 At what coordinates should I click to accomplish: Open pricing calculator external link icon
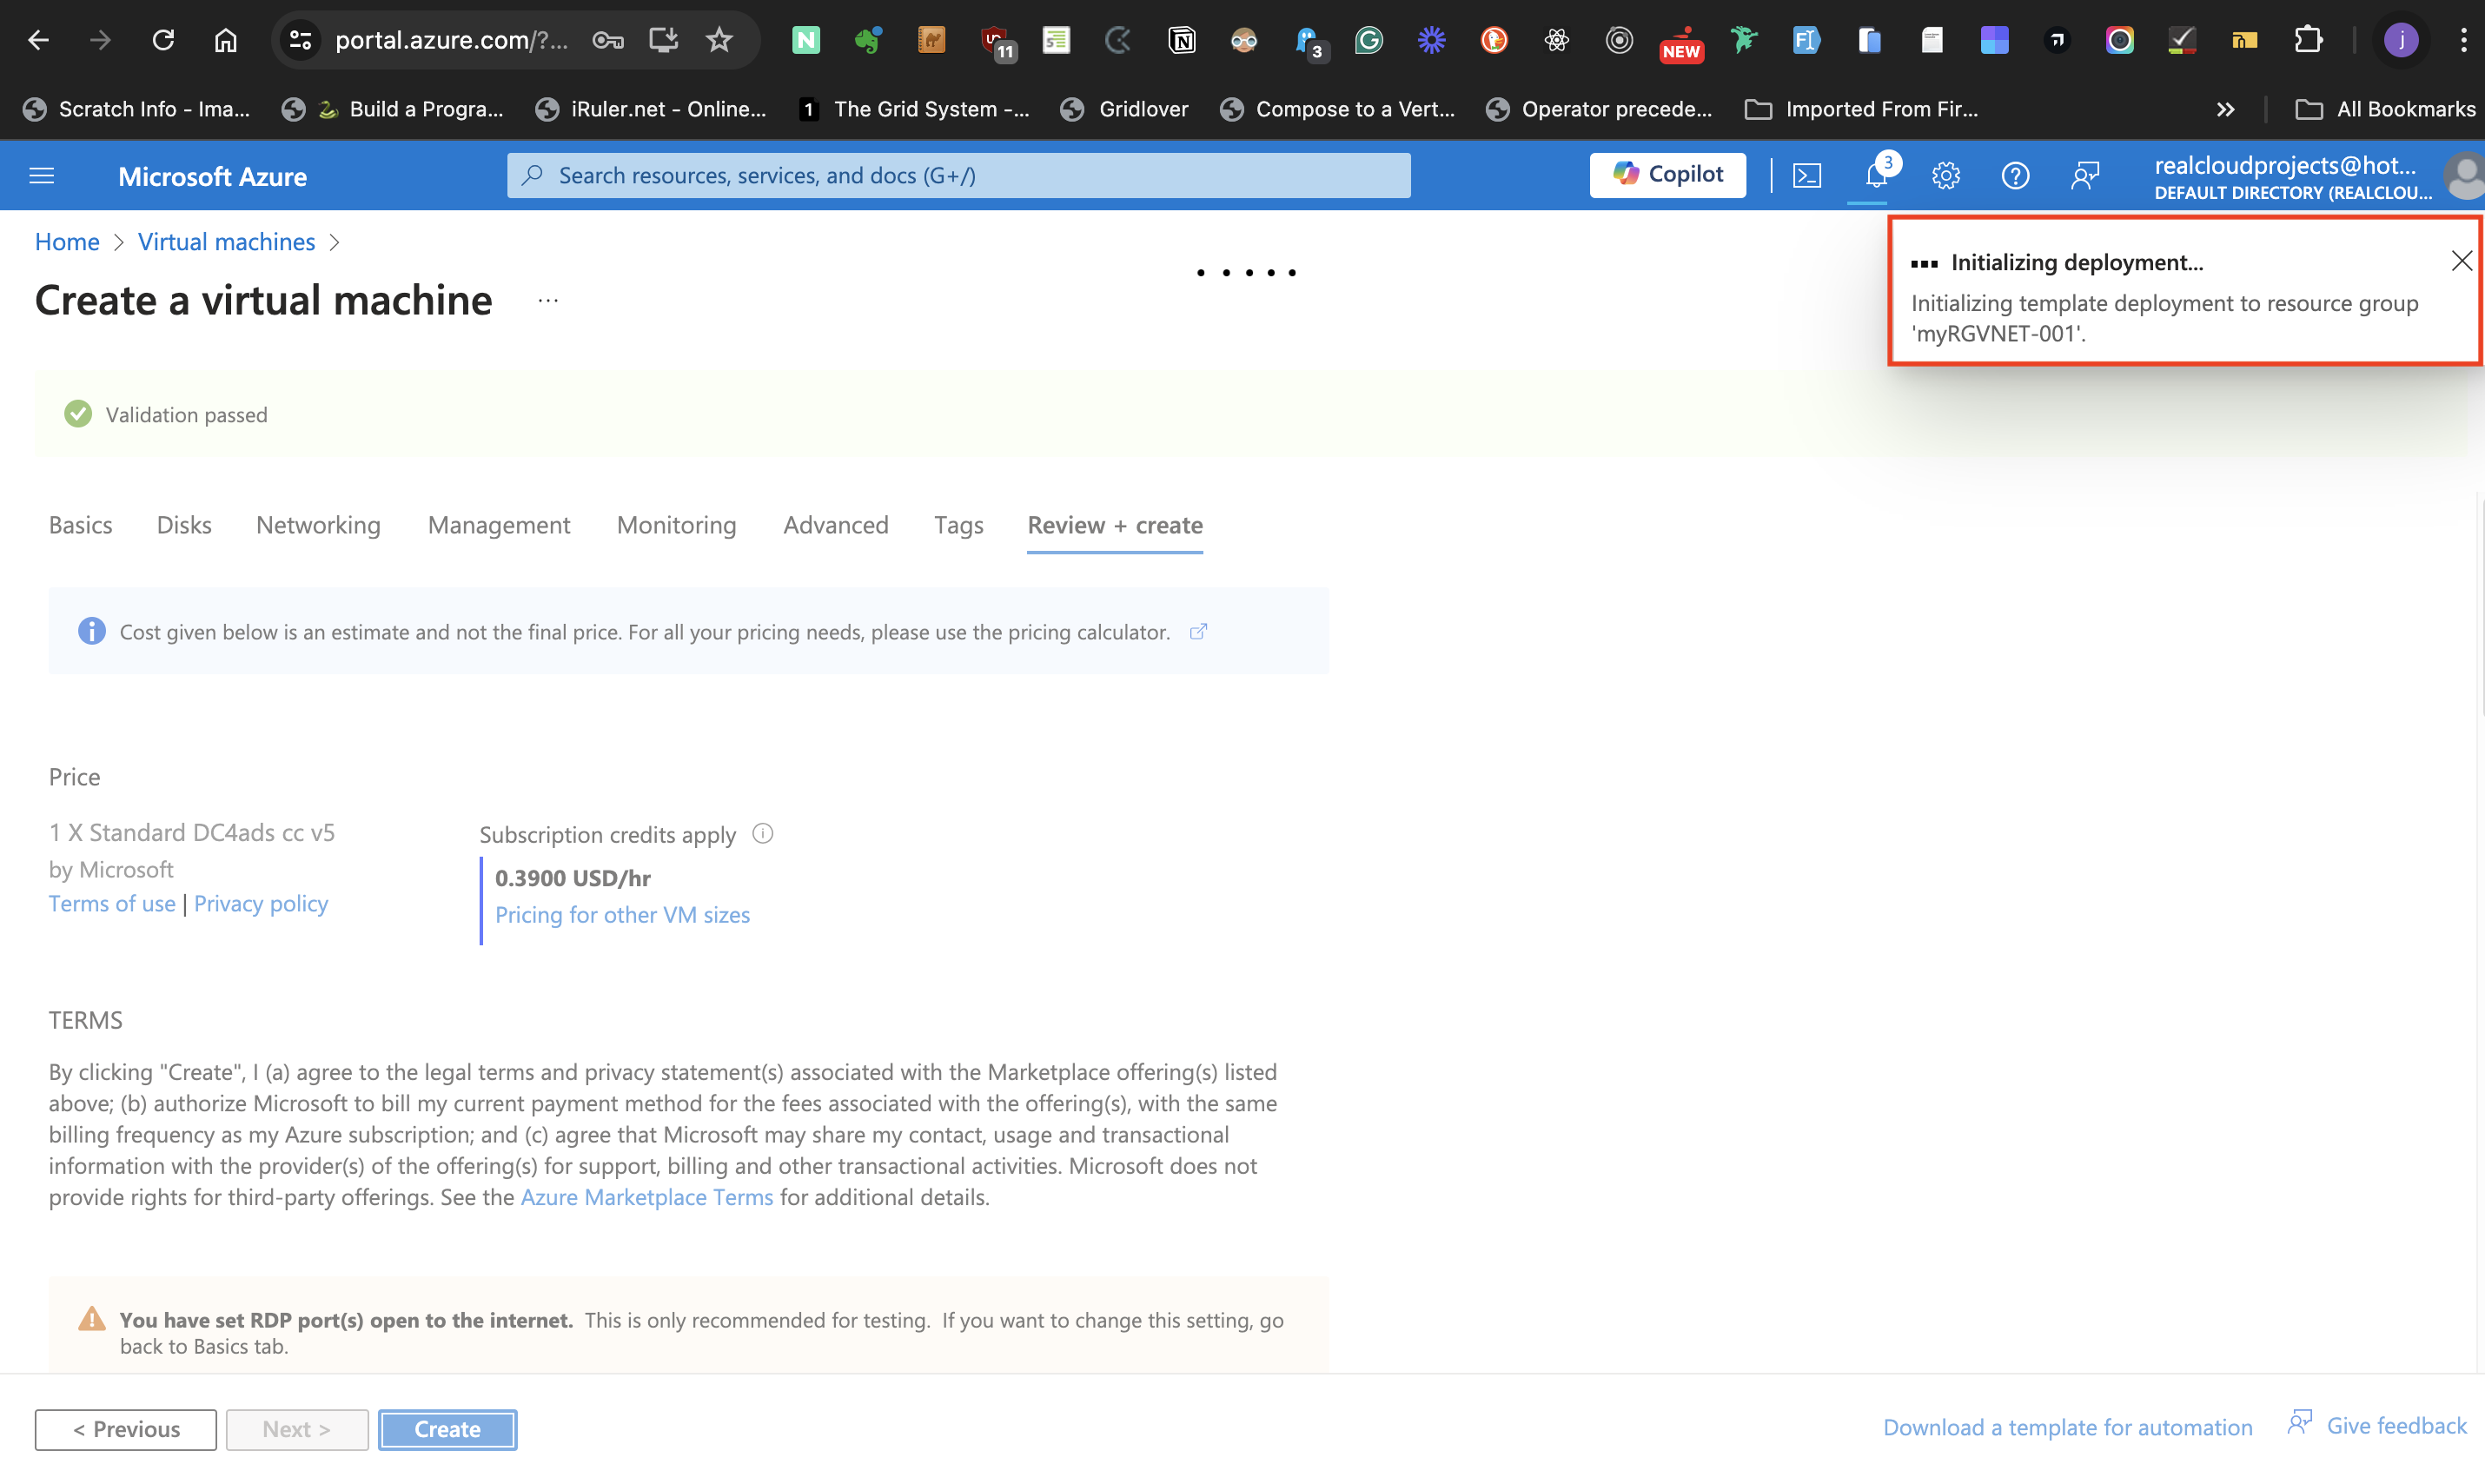coord(1198,632)
